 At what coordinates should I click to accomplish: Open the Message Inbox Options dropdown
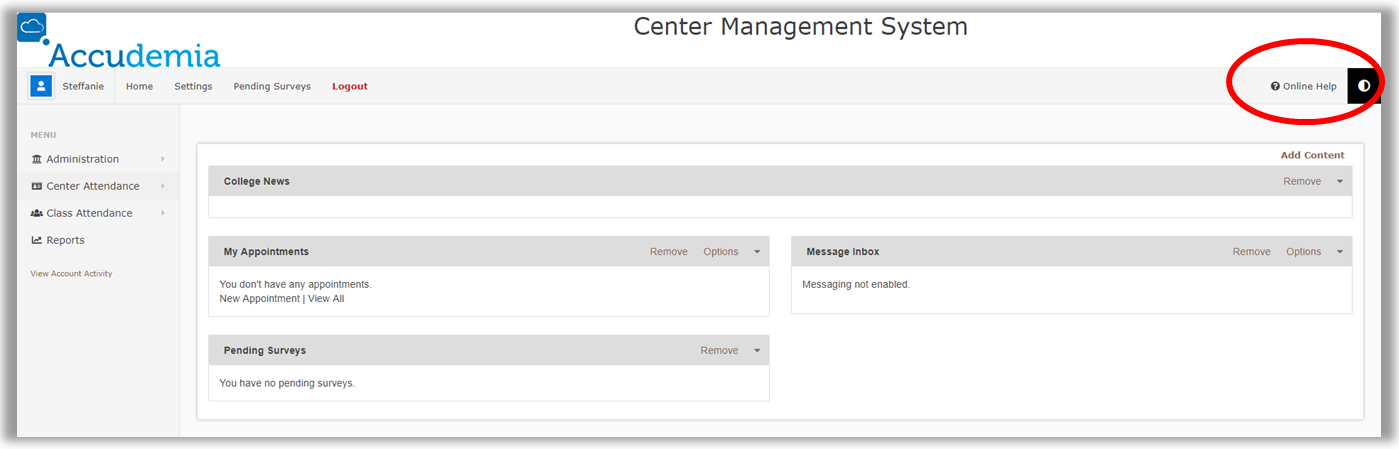click(1304, 252)
